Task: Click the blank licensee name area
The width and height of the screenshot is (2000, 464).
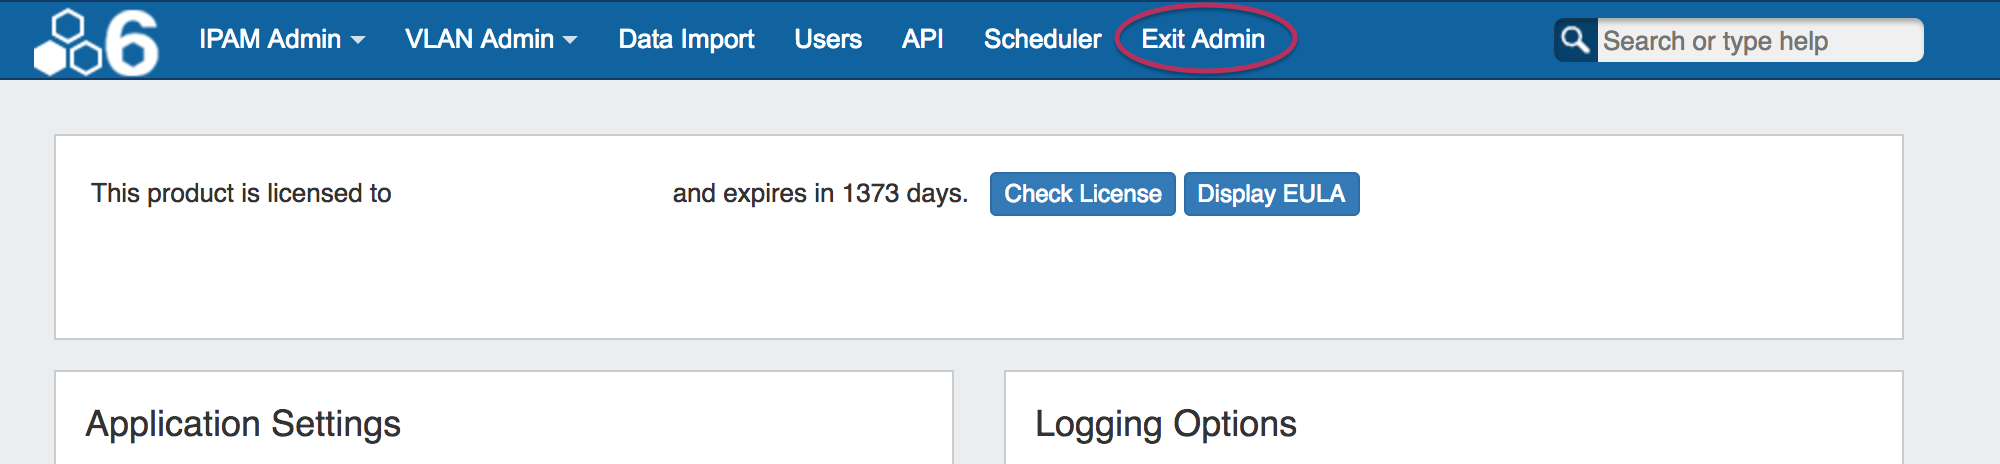Action: point(530,193)
